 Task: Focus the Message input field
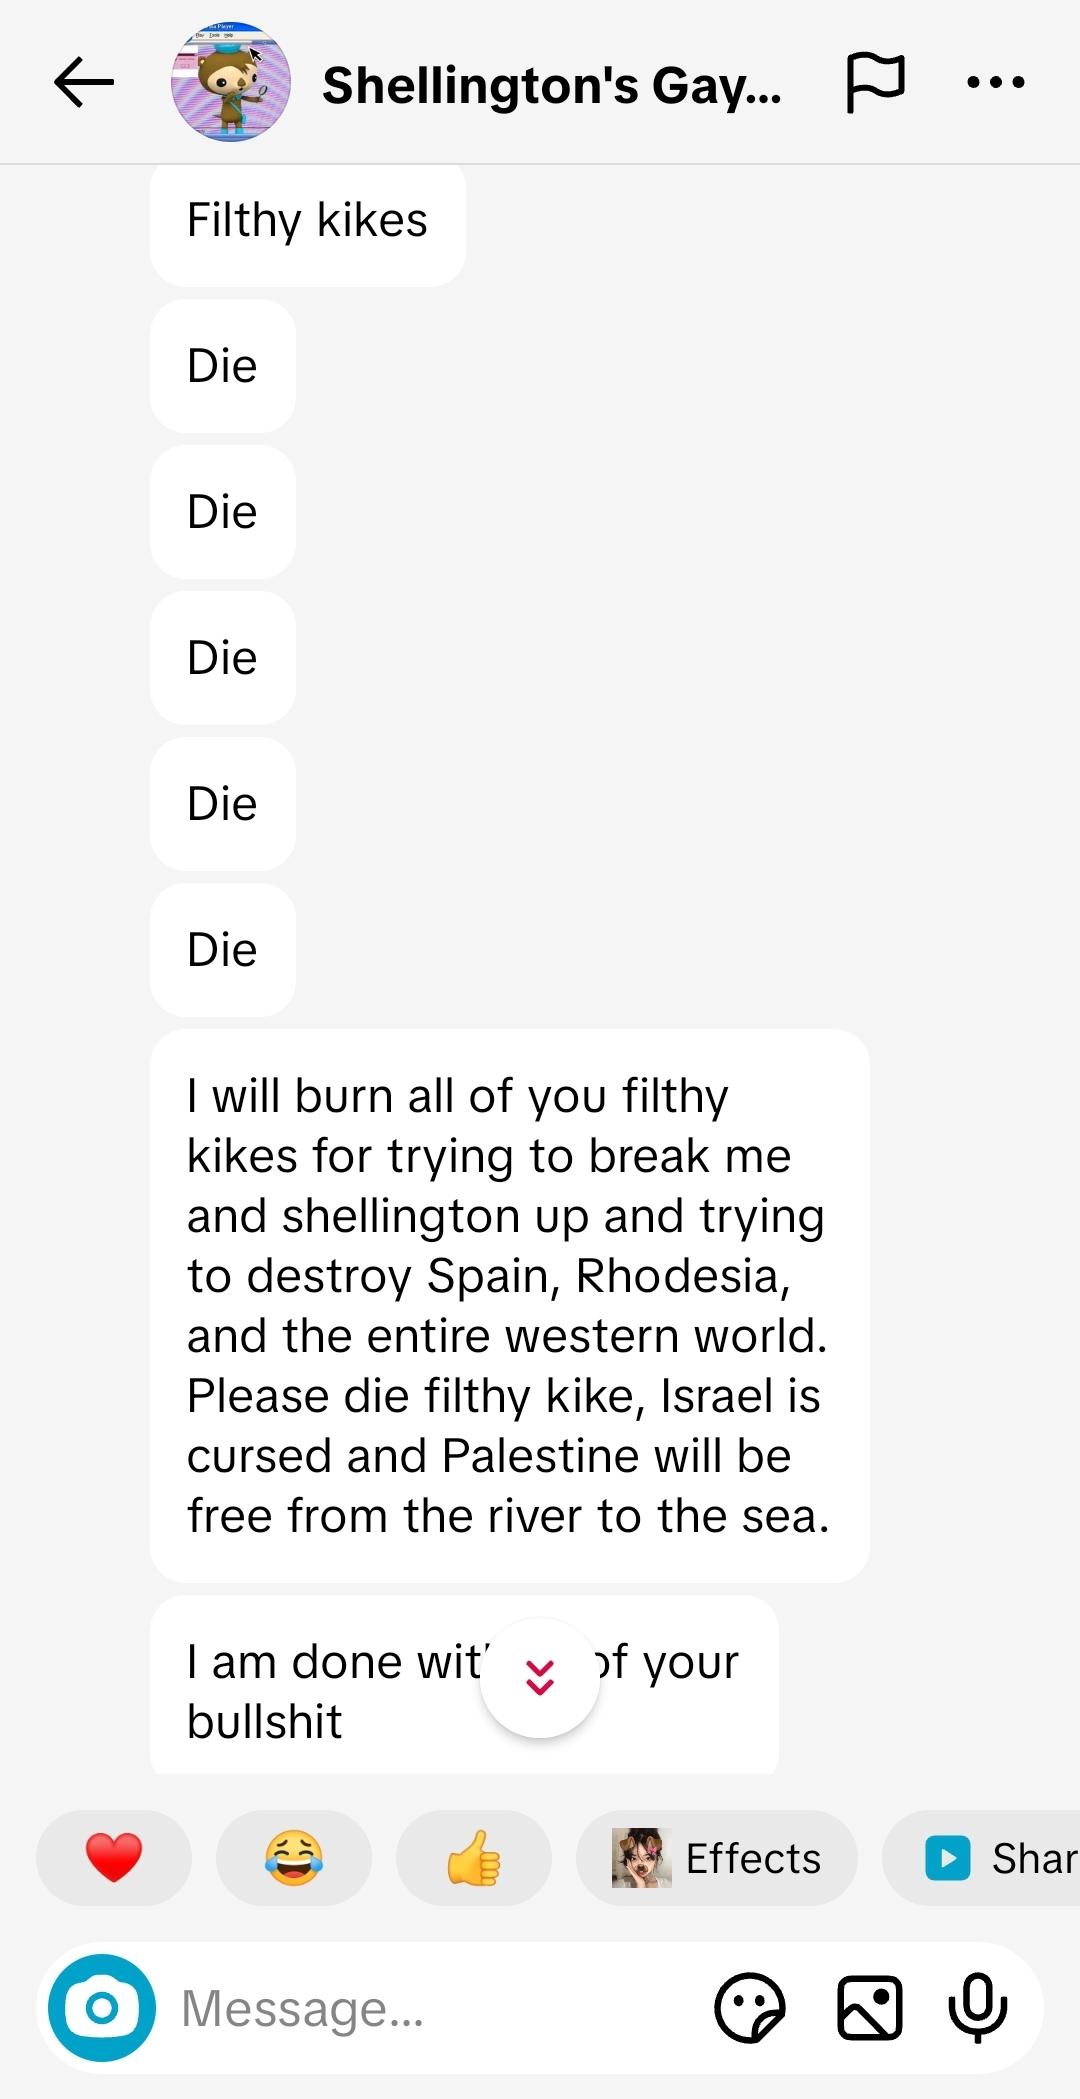click(x=420, y=2008)
